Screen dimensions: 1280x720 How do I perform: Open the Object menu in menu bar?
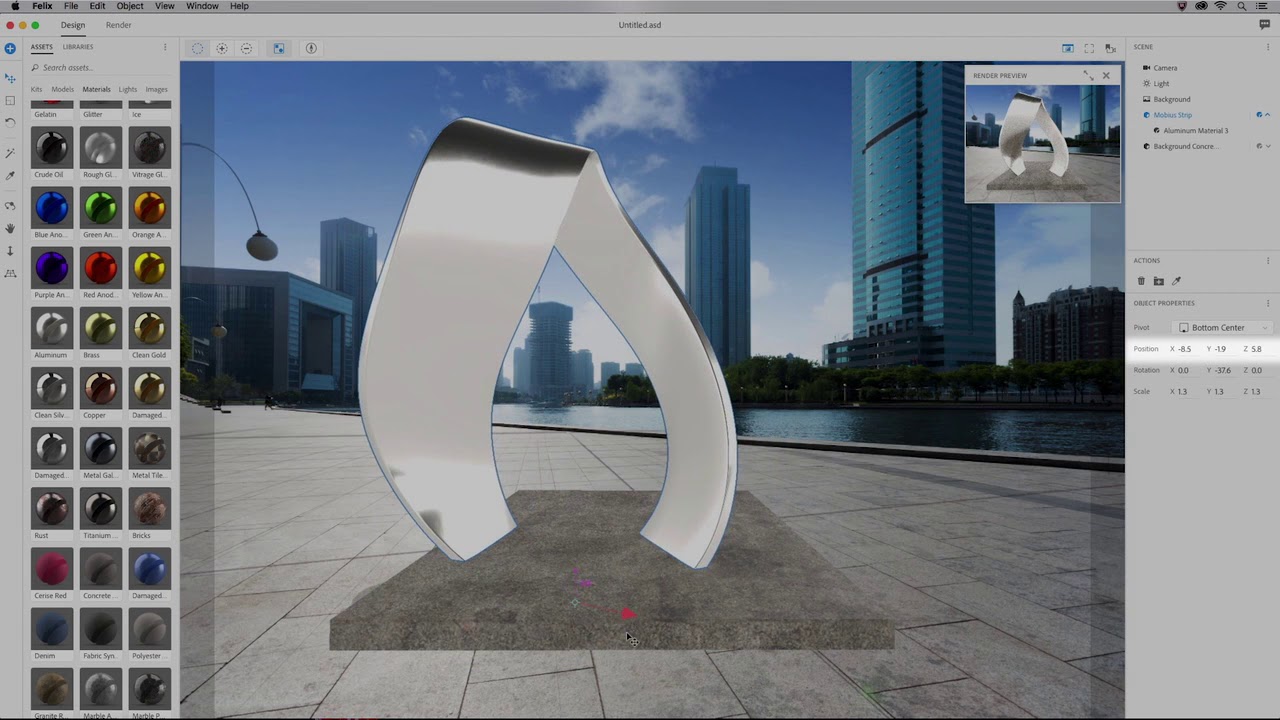(129, 6)
